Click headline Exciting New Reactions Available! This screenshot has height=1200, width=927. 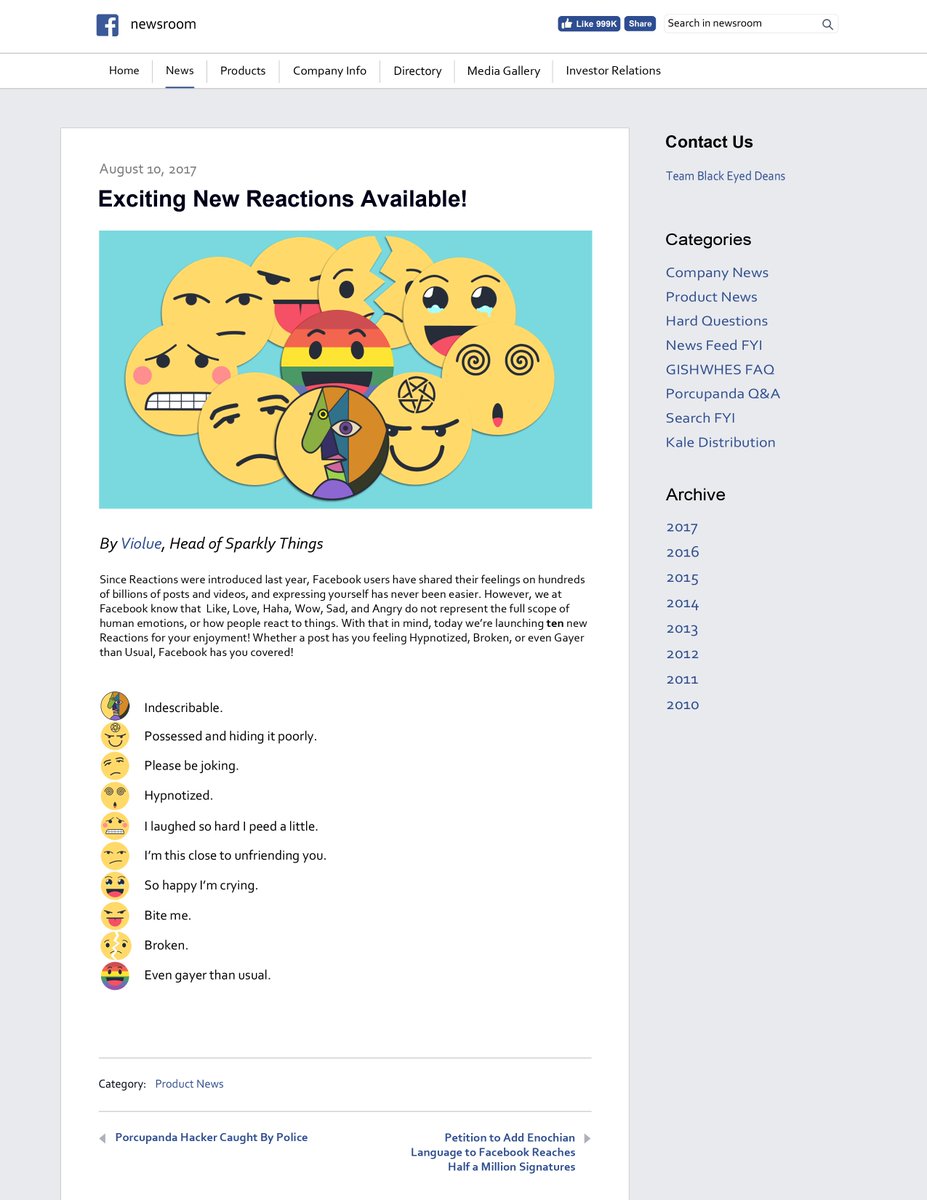point(282,199)
